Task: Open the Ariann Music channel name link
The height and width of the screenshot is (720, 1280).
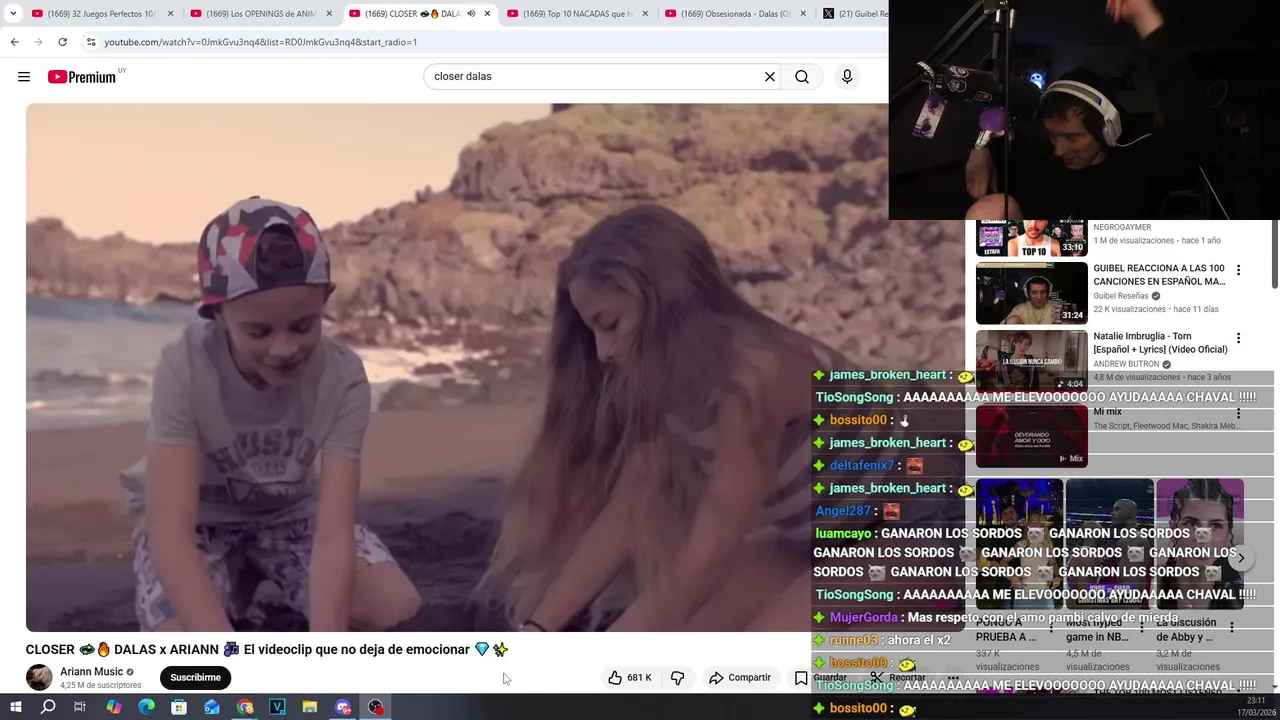Action: (91, 672)
